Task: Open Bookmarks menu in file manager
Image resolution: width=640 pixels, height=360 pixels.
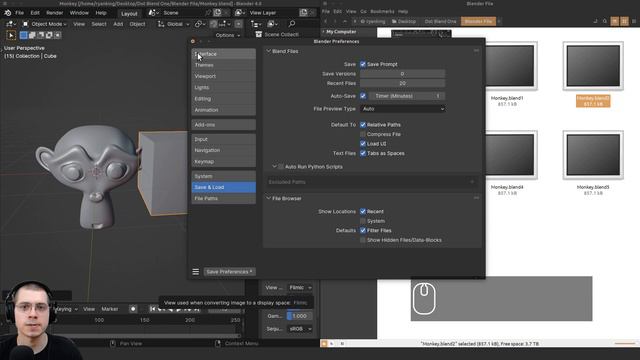Action: [382, 11]
